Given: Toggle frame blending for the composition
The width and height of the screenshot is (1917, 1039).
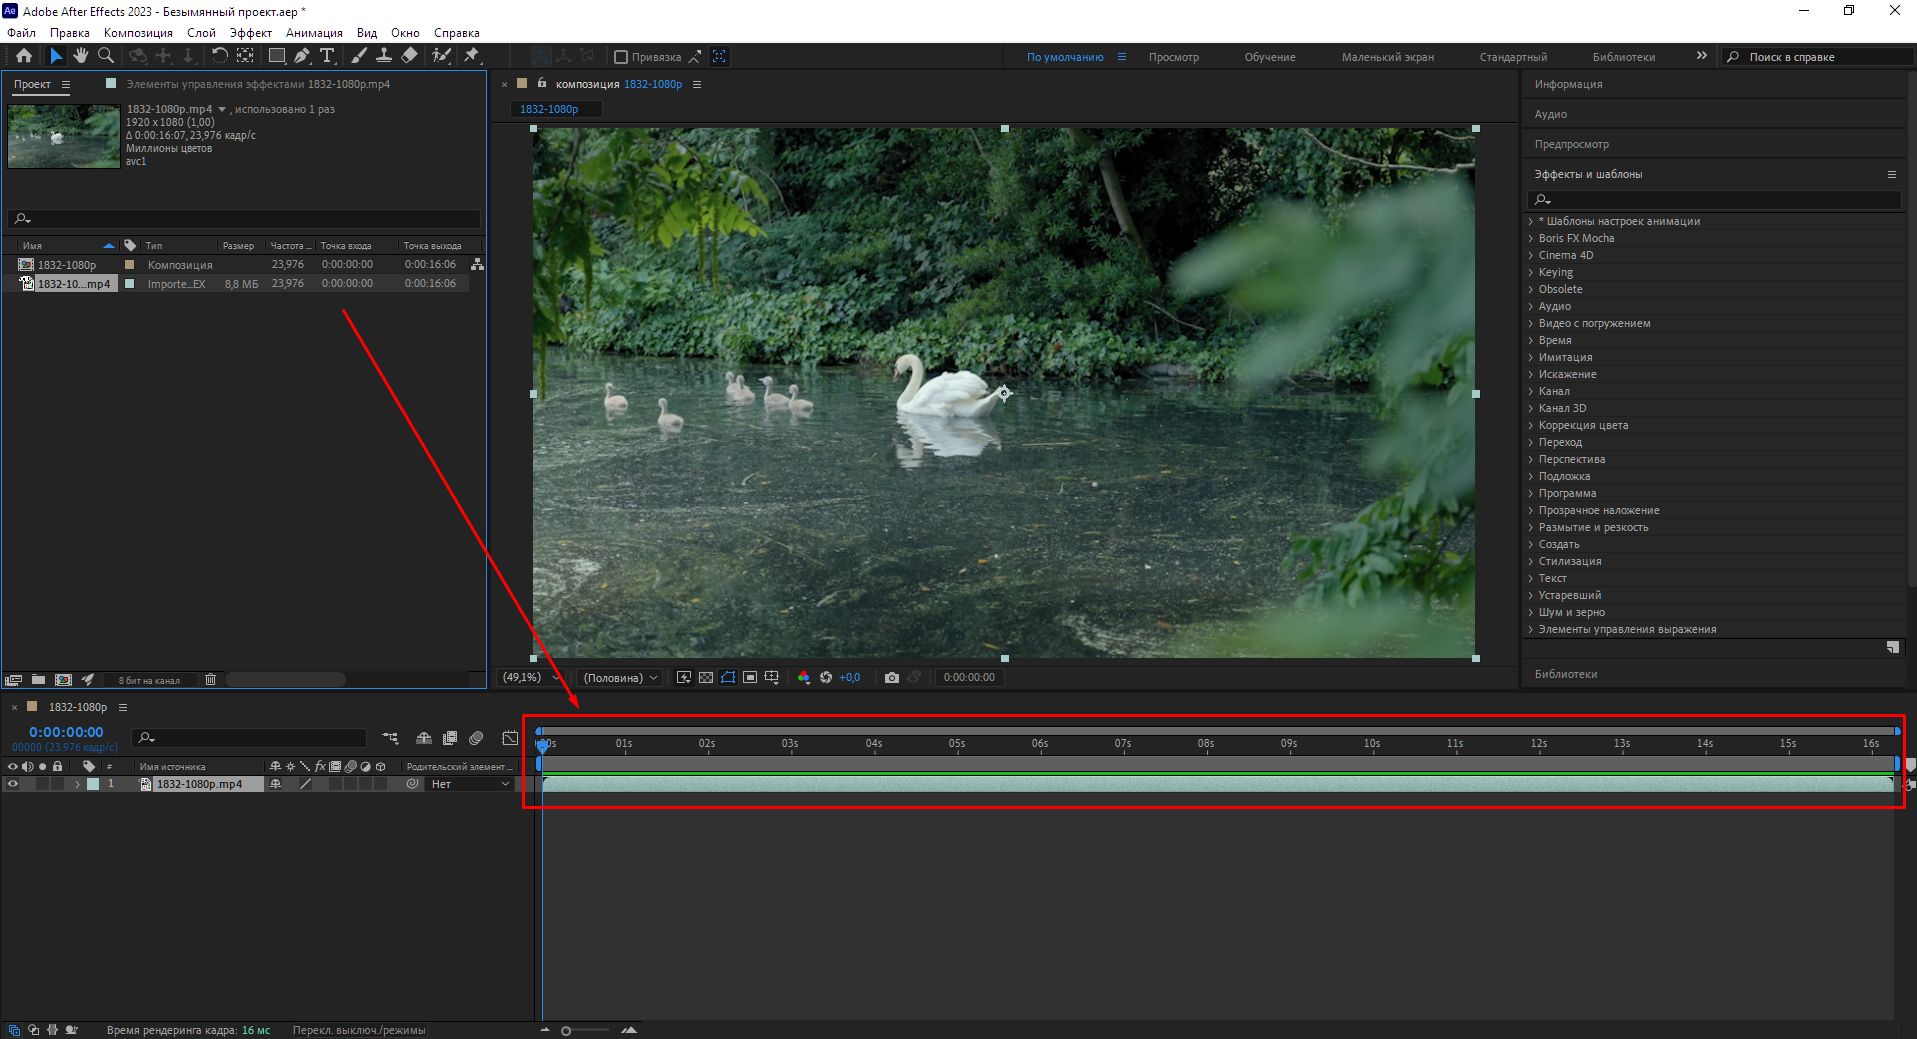Looking at the screenshot, I should [x=450, y=738].
